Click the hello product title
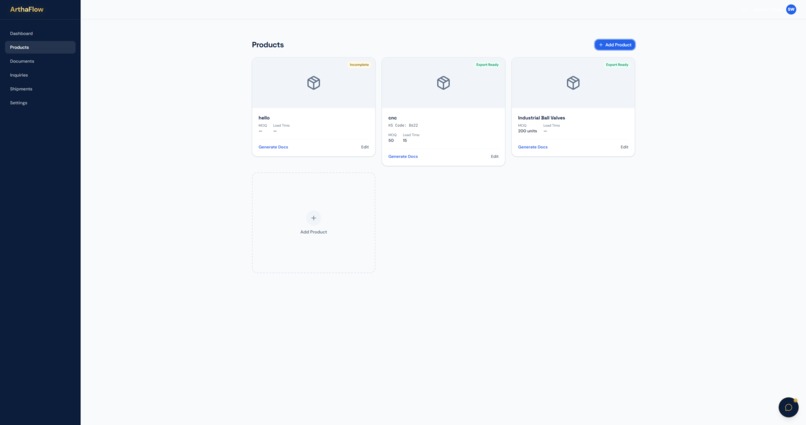The width and height of the screenshot is (806, 425). coord(264,118)
